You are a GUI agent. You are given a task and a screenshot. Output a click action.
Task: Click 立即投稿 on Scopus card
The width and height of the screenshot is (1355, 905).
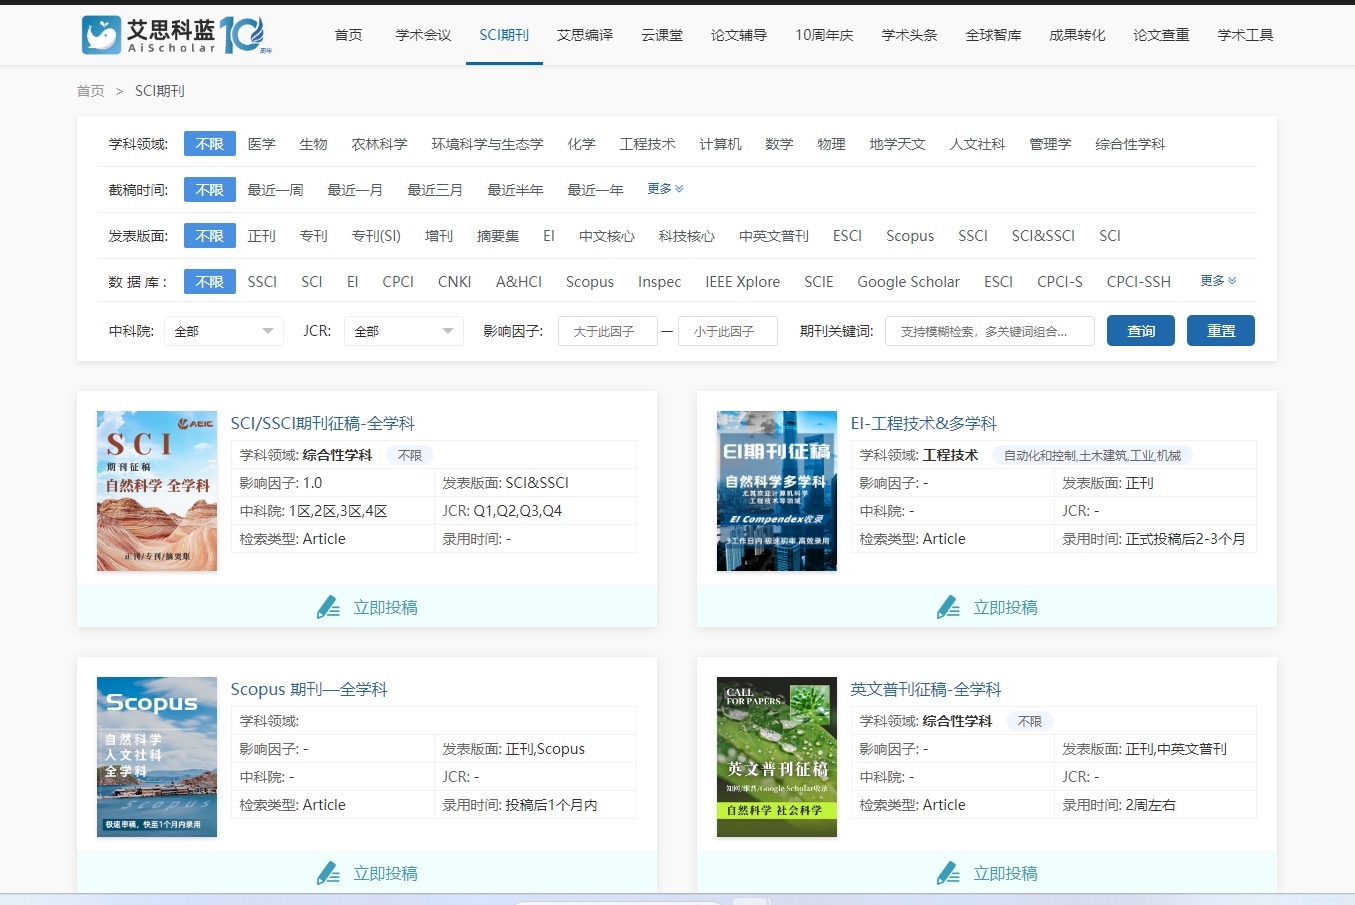(386, 873)
